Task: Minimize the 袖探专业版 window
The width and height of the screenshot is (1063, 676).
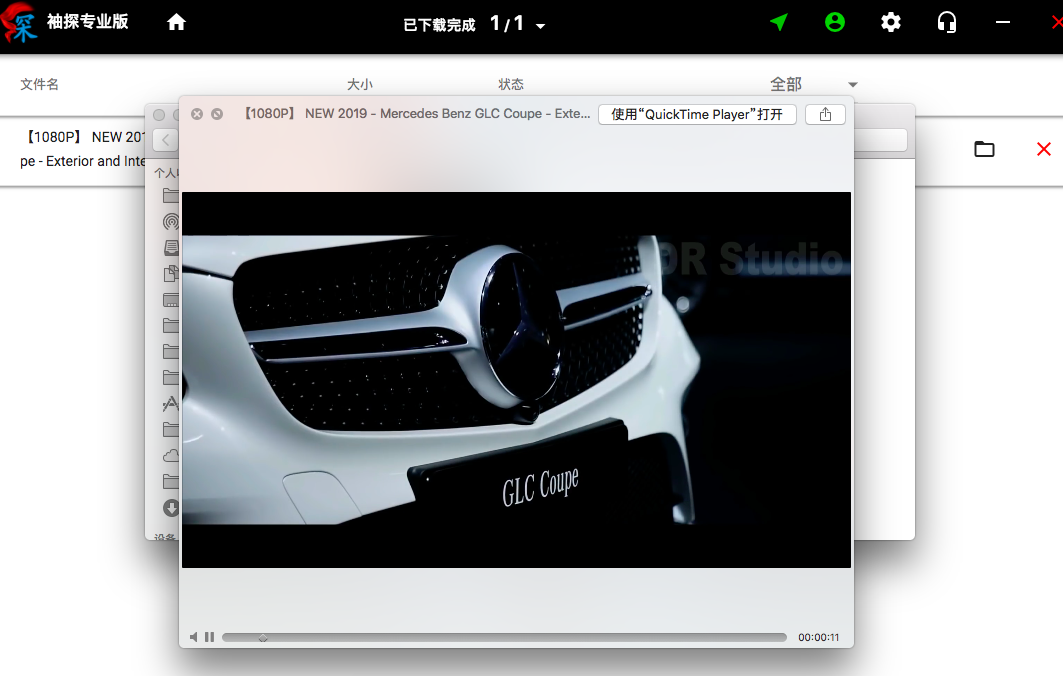Action: click(x=1003, y=22)
